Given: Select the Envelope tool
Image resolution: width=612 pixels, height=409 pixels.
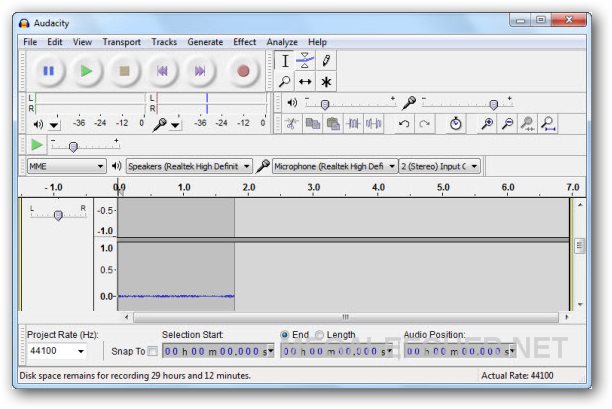Looking at the screenshot, I should 305,61.
